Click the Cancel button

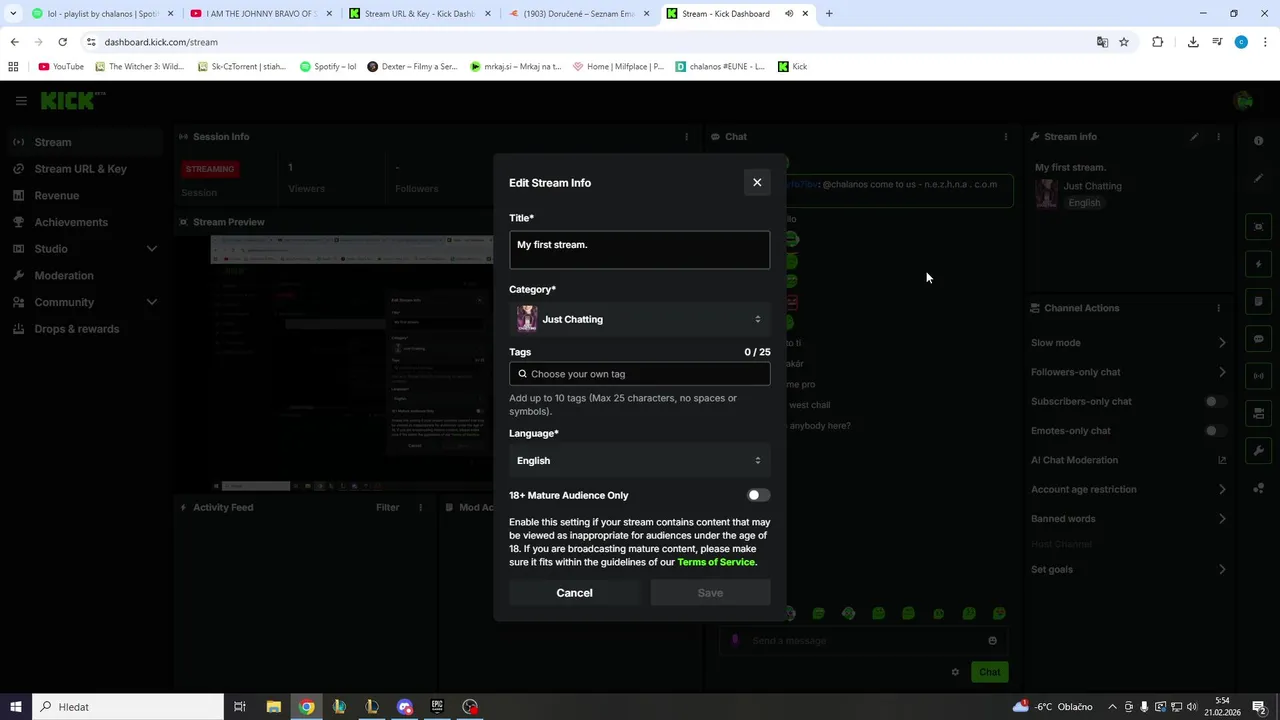click(x=574, y=593)
